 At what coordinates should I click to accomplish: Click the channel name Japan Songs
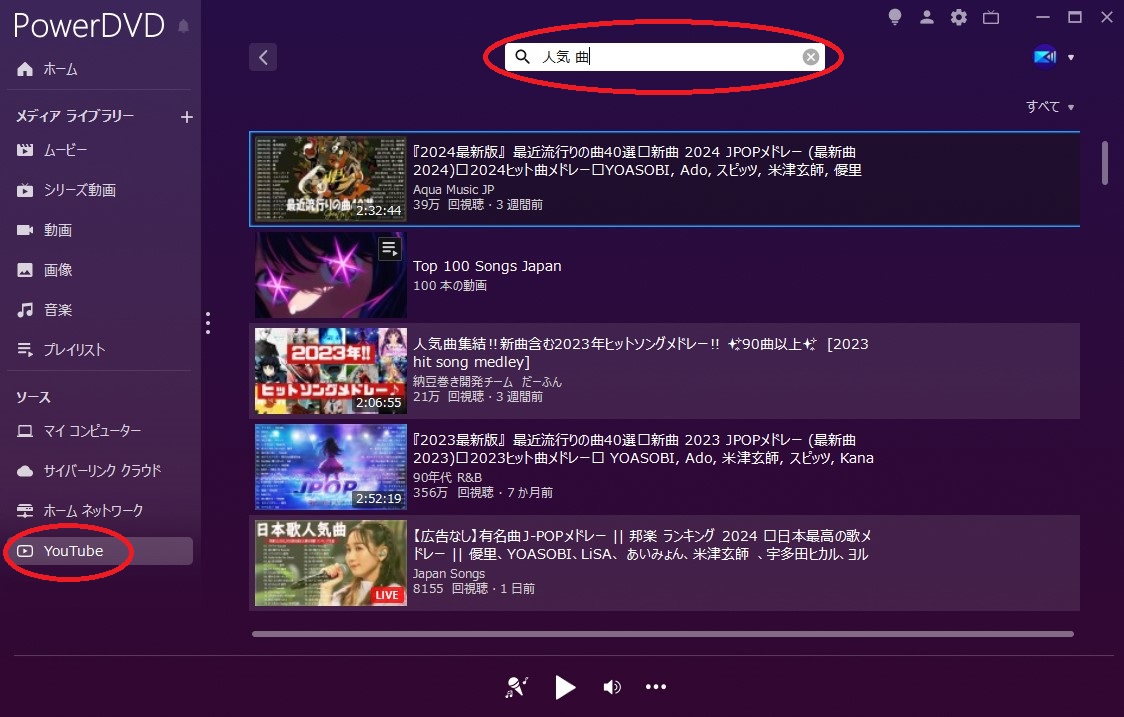point(449,574)
